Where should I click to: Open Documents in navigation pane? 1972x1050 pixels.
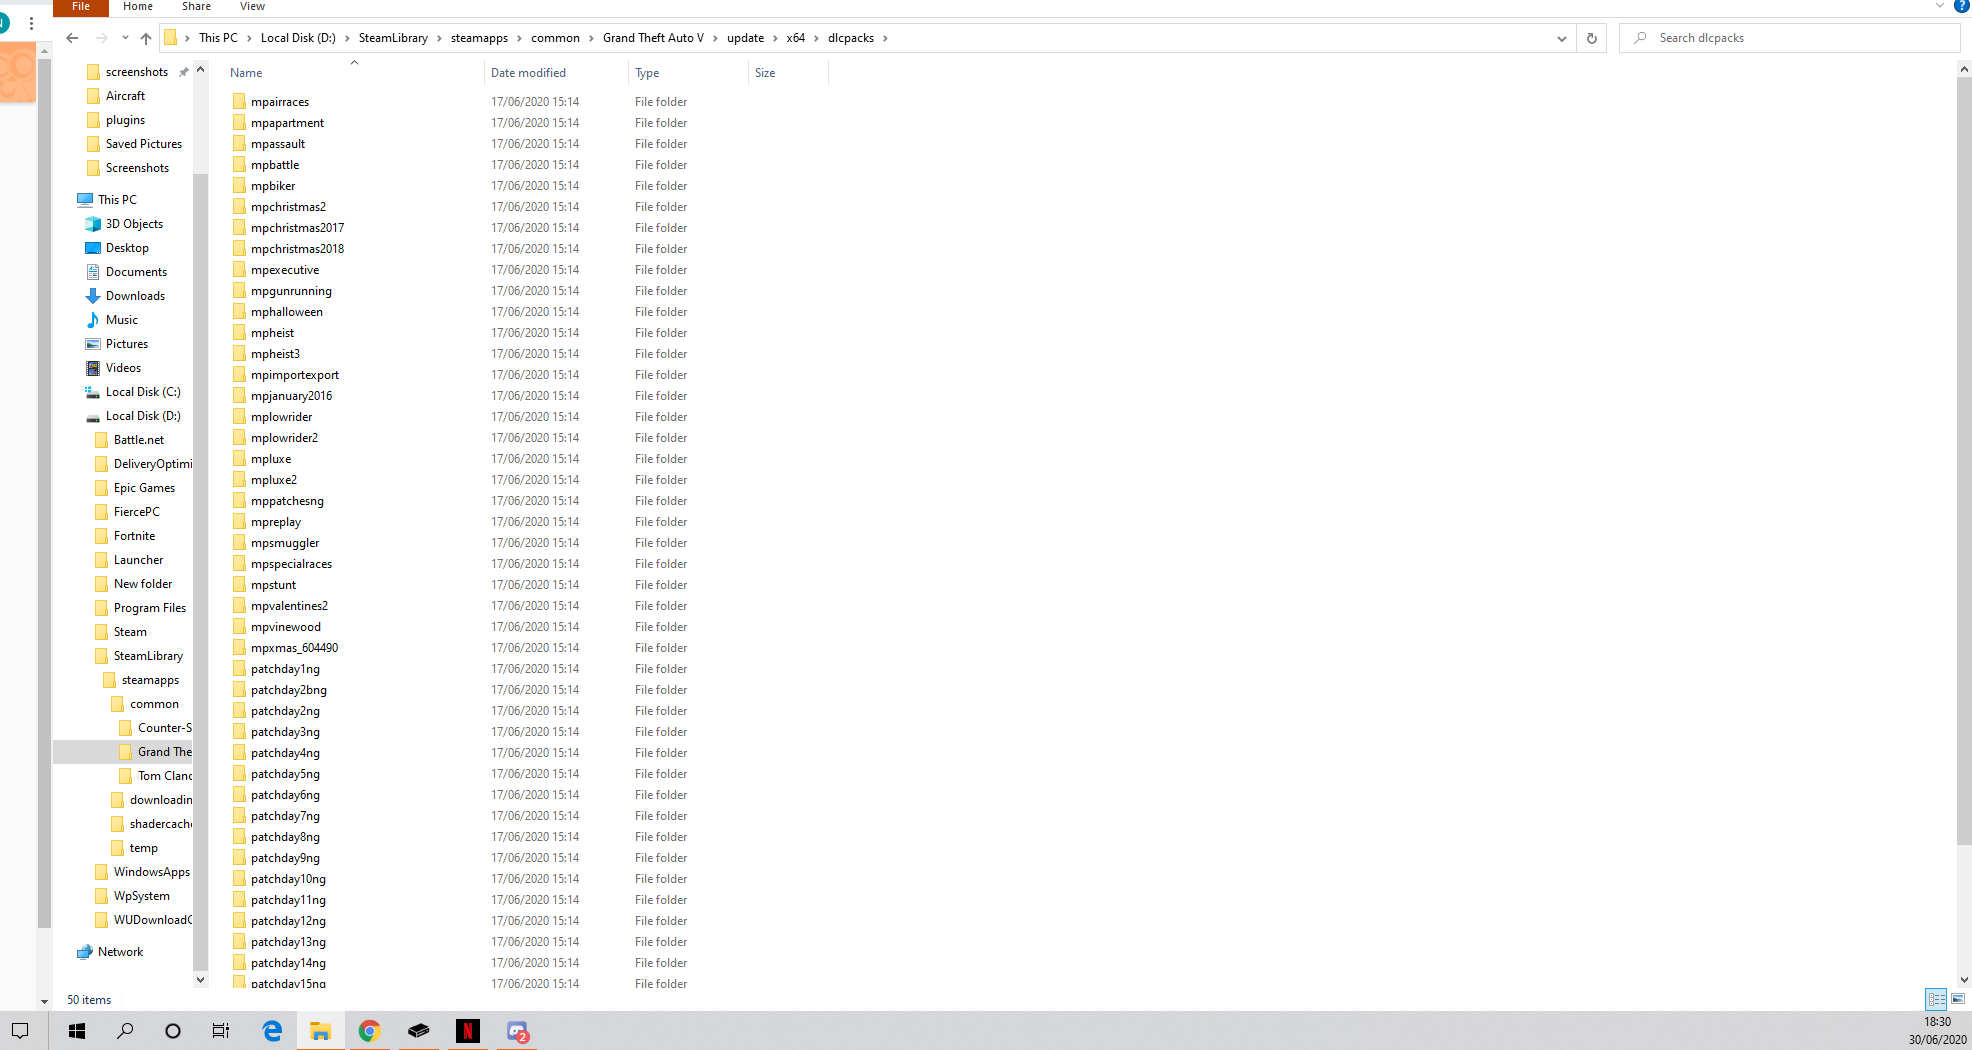(136, 272)
